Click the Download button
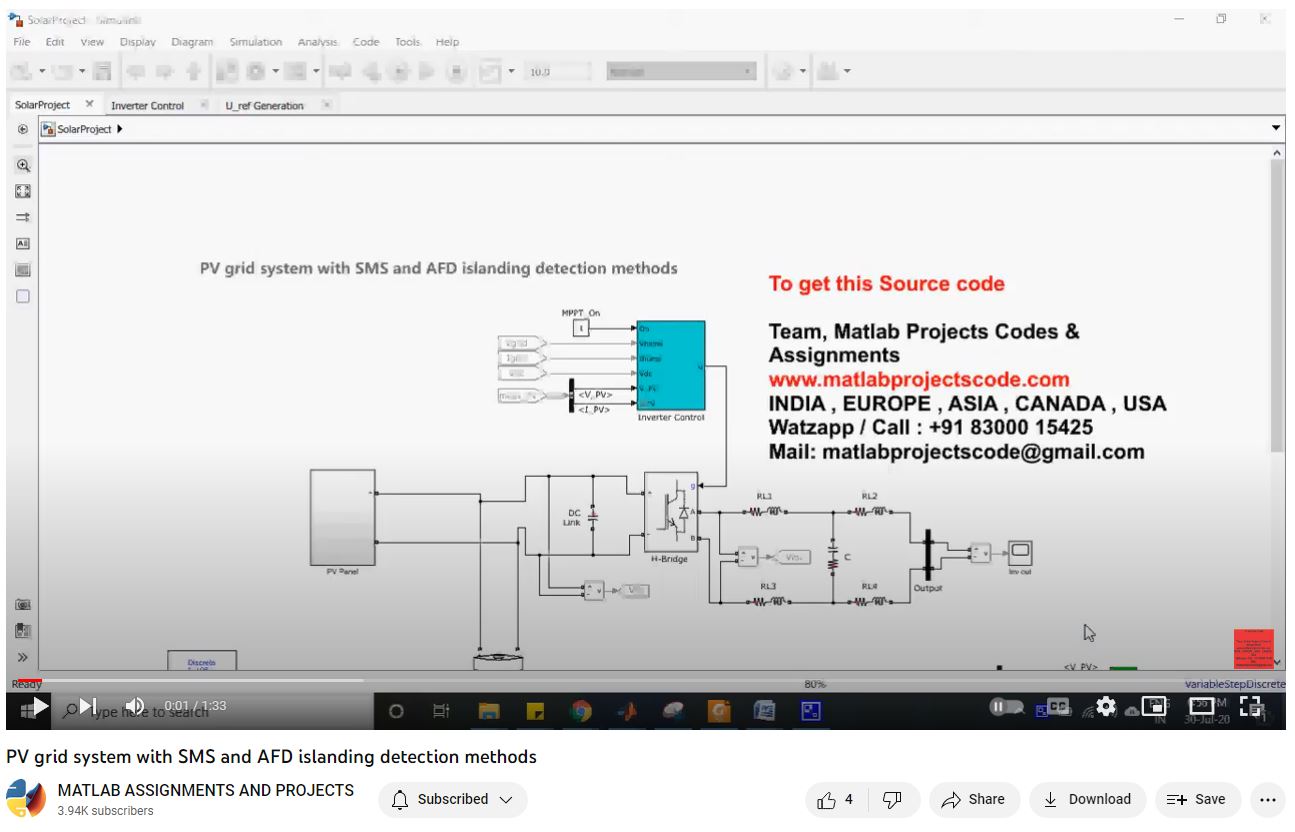The image size is (1295, 832). 1087,800
